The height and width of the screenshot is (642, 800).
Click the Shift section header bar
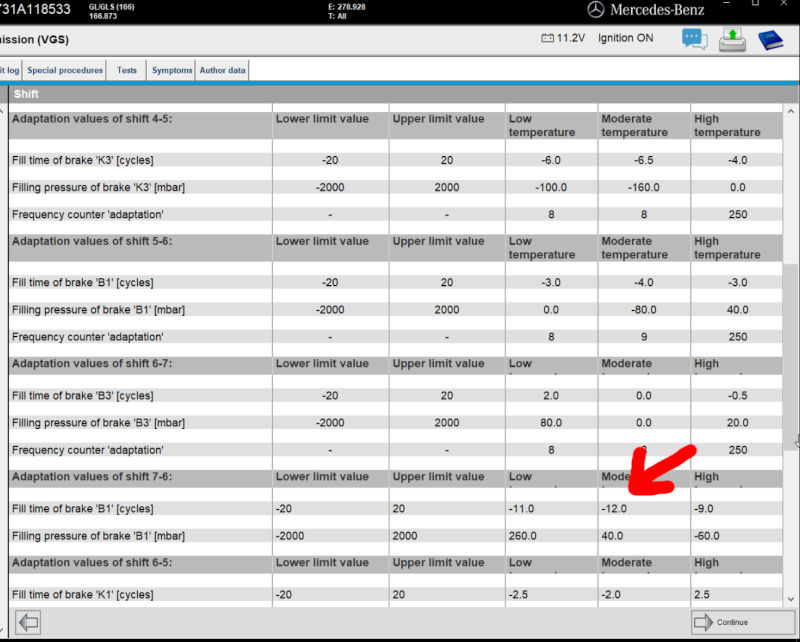(x=400, y=94)
